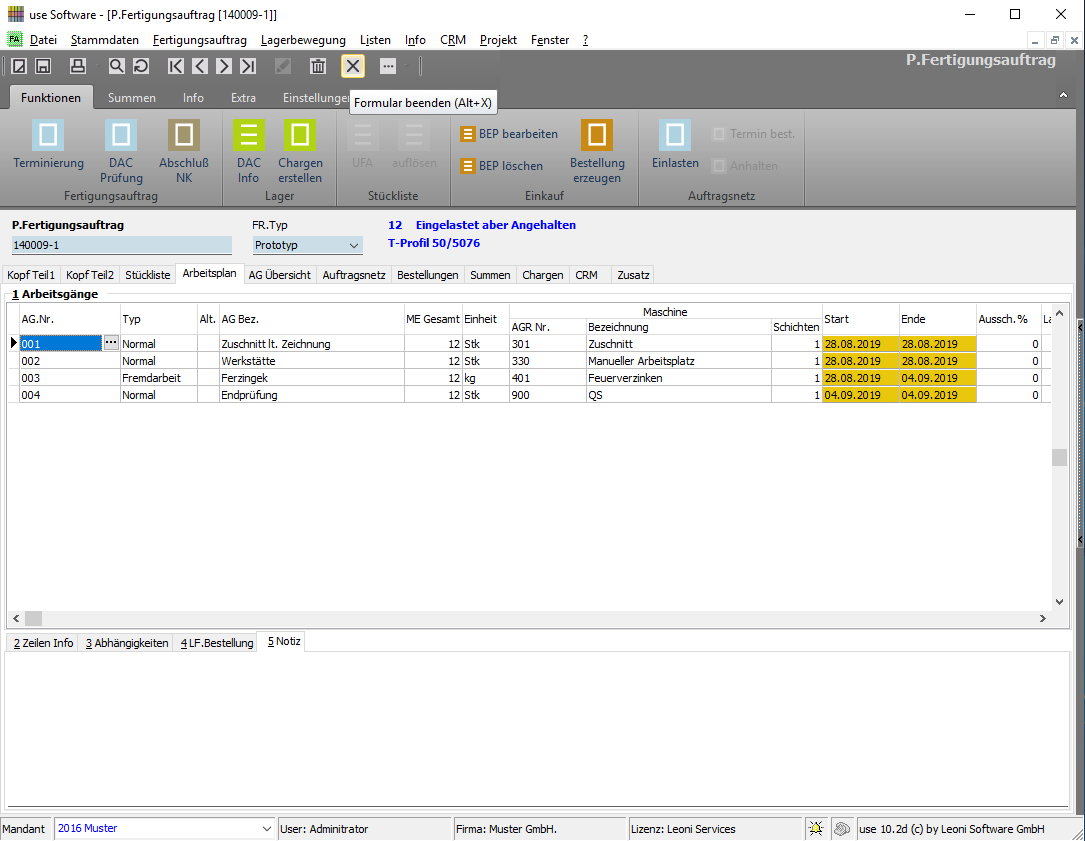Click the printer toolbar icon
The width and height of the screenshot is (1085, 841).
tap(78, 66)
